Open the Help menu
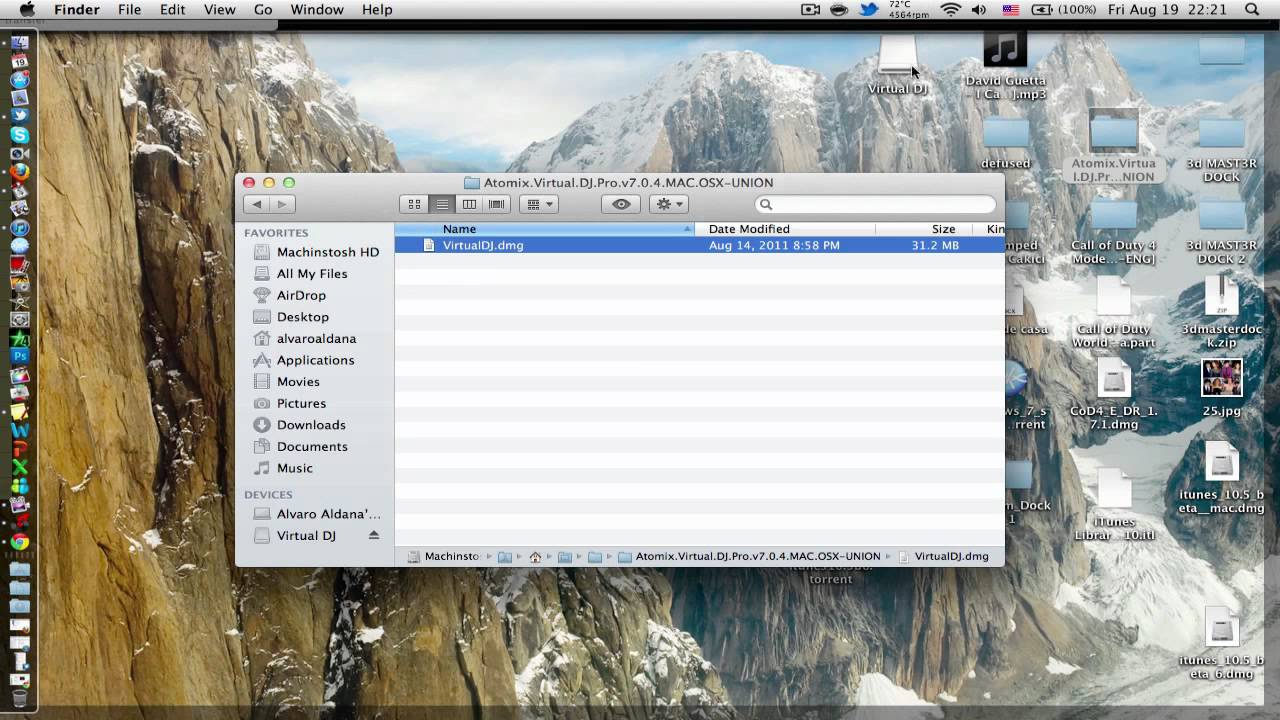 (377, 10)
